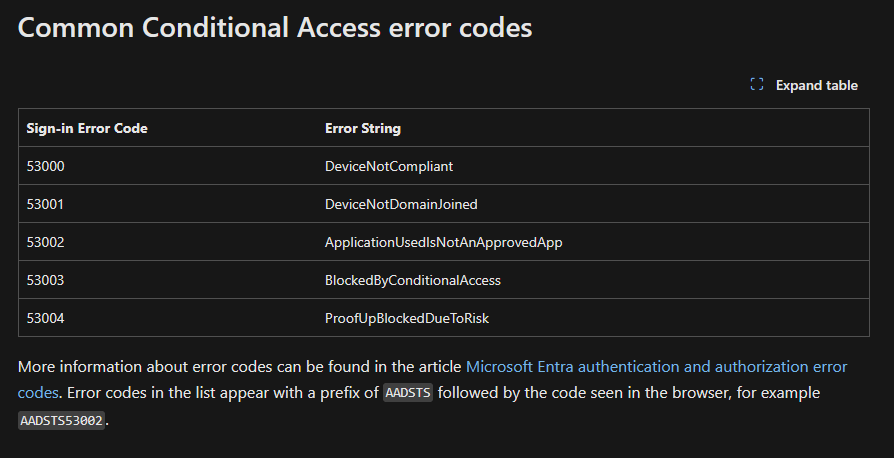Click the Expand table icon
This screenshot has height=458, width=894.
757,85
